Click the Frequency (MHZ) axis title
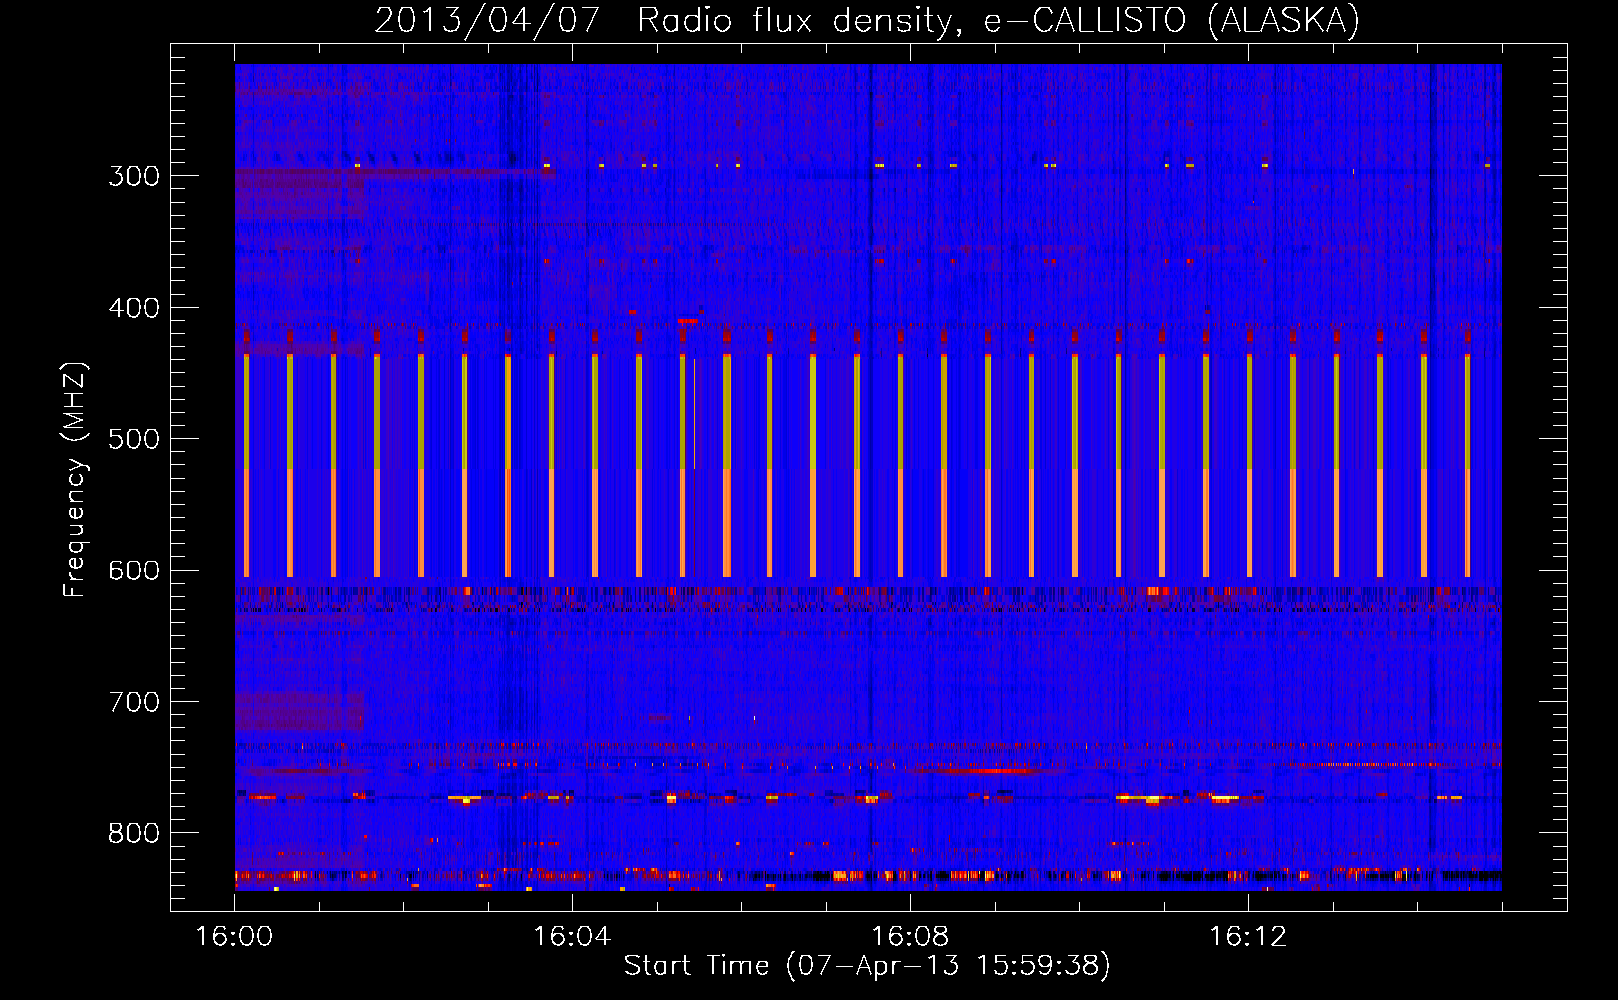The width and height of the screenshot is (1618, 1000). (x=75, y=479)
